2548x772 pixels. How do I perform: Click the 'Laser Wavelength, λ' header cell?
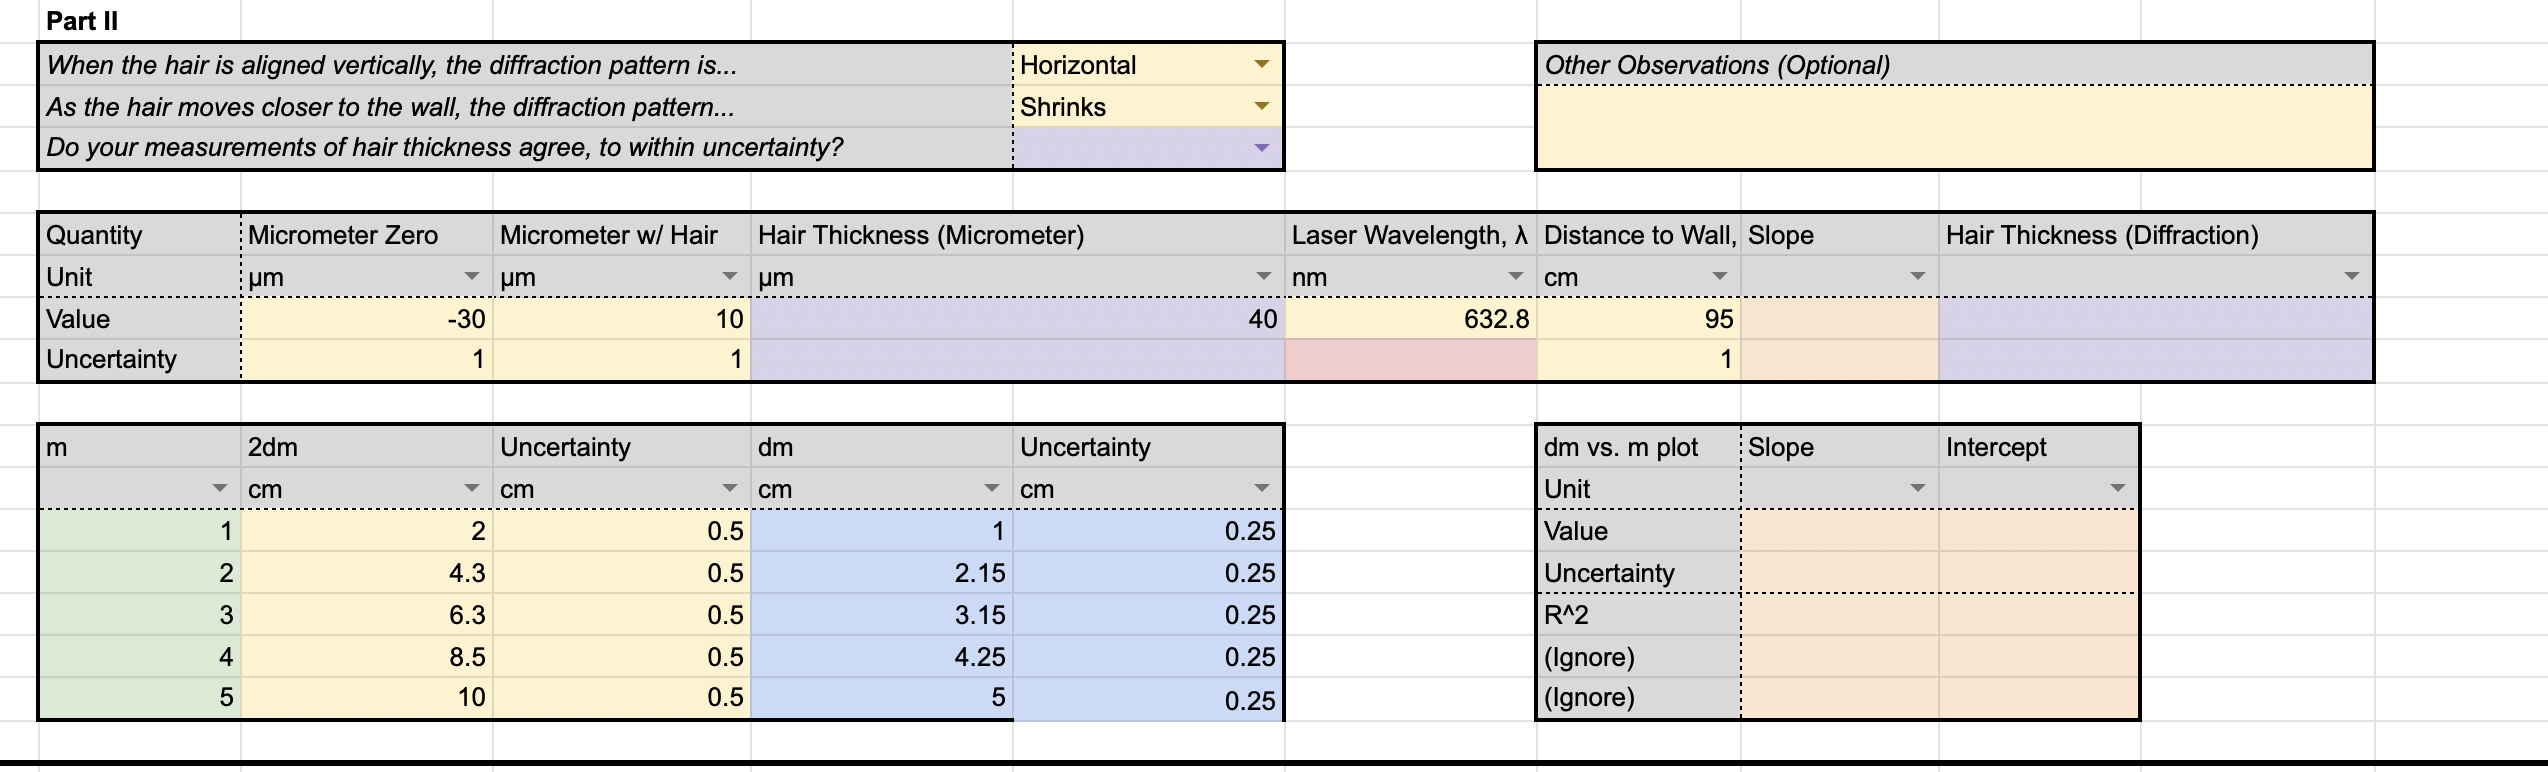click(x=1410, y=235)
